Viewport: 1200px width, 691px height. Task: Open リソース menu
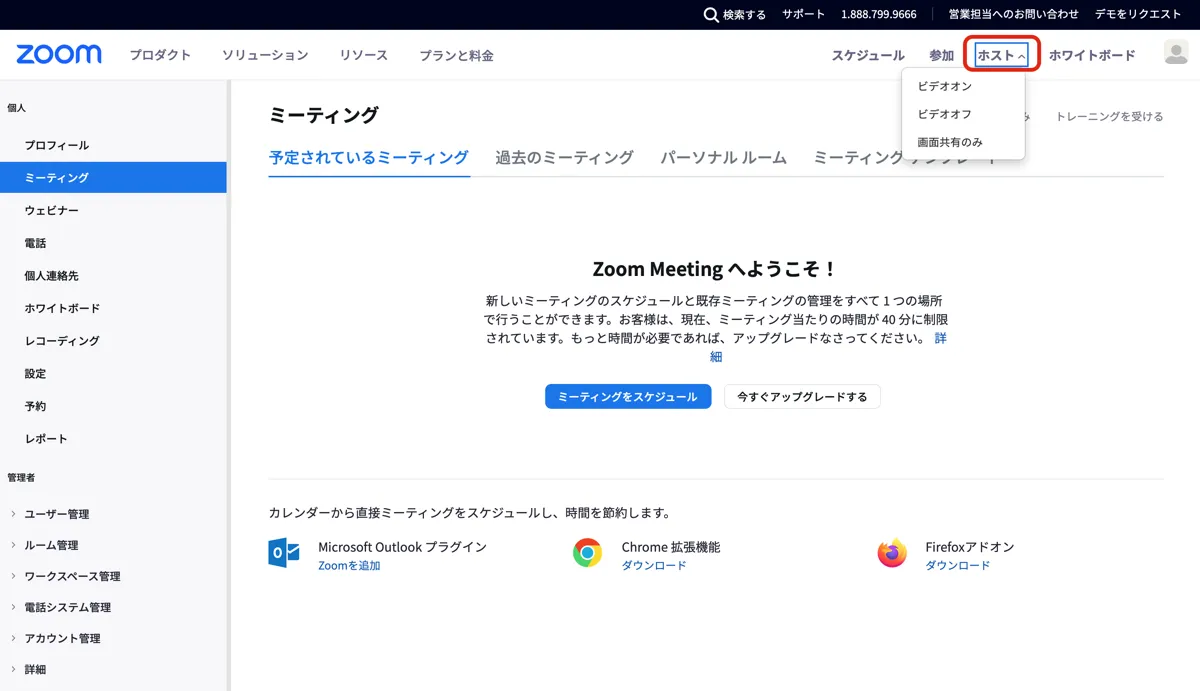363,55
